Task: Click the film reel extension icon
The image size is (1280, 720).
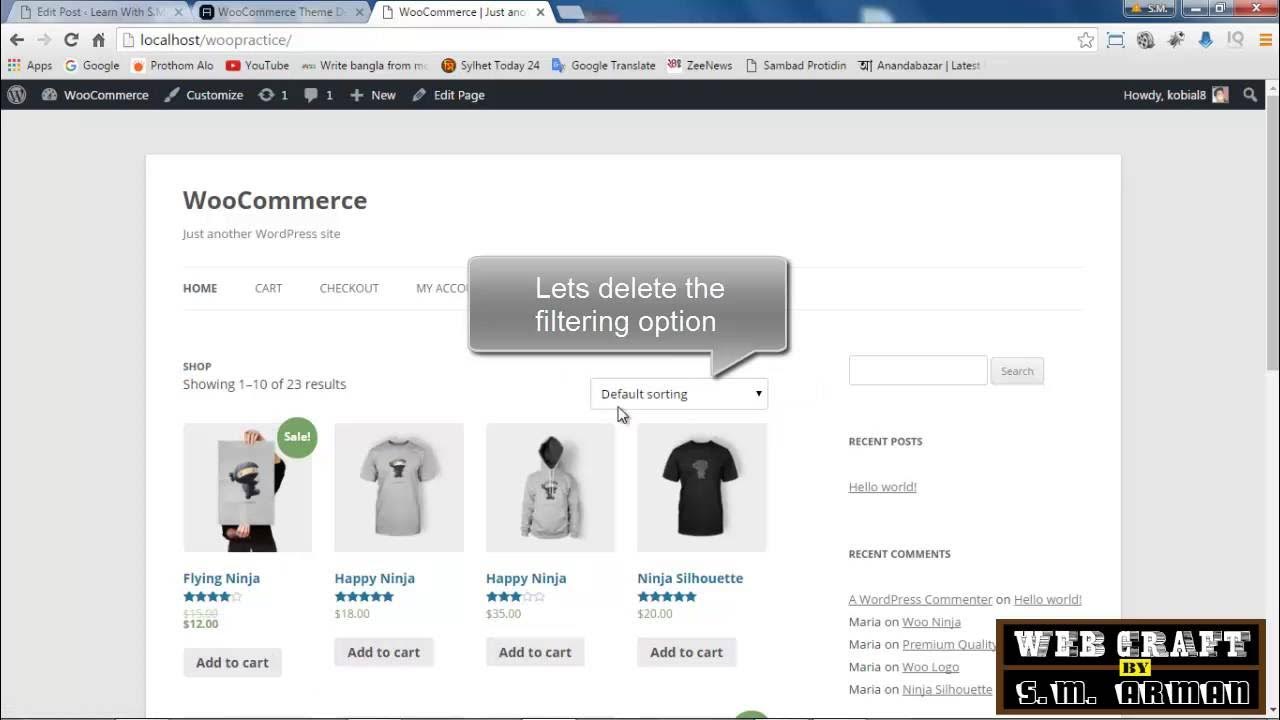Action: 1146,40
